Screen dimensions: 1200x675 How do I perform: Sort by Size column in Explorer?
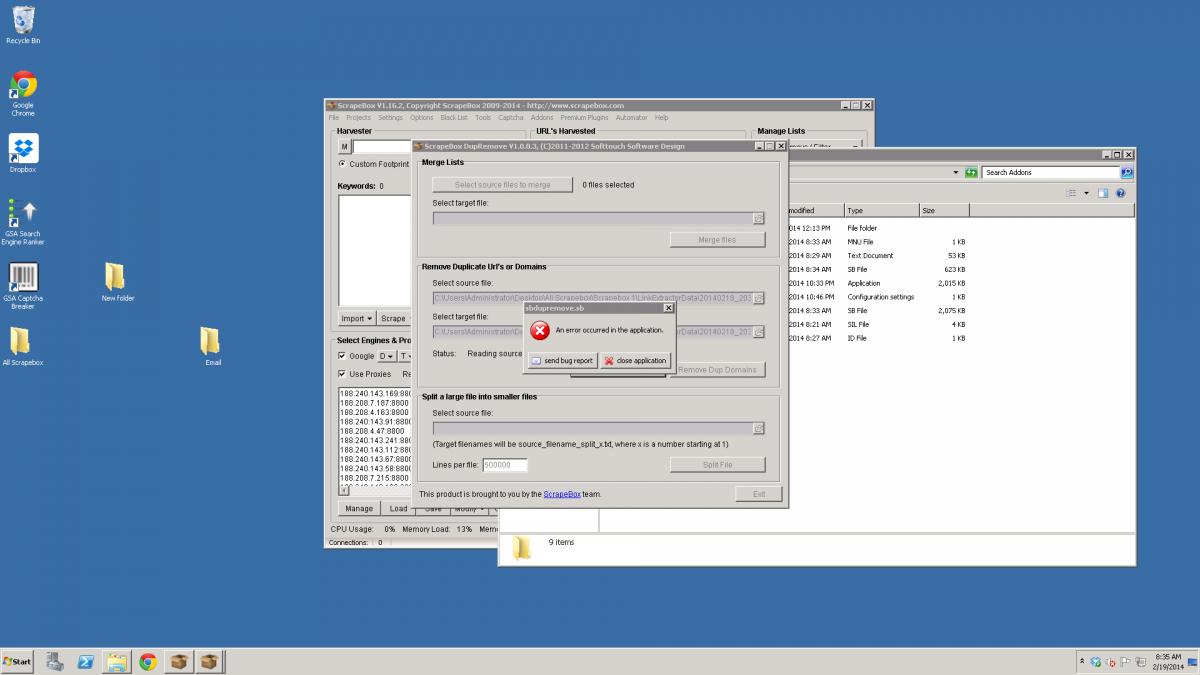coord(943,211)
